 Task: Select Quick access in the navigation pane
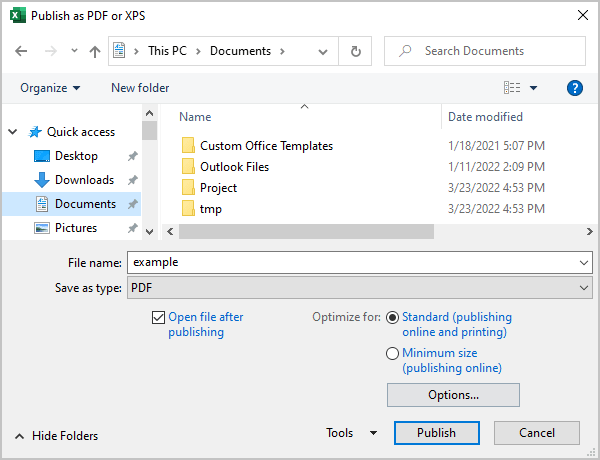click(x=81, y=132)
